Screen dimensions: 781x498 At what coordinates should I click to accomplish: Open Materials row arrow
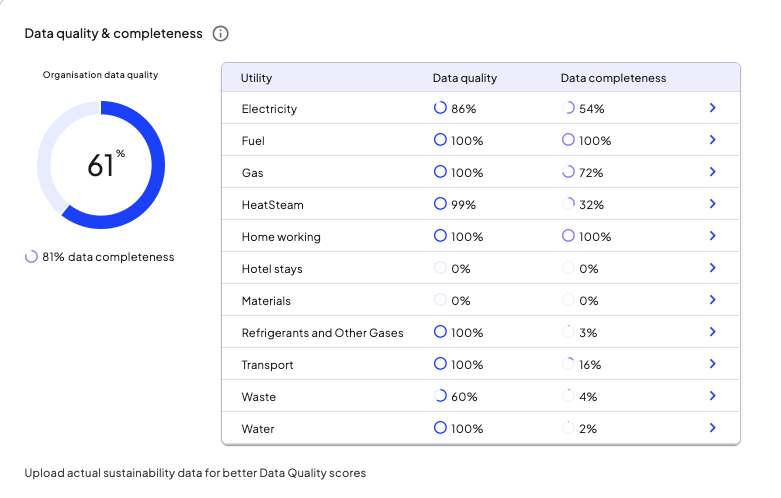tap(713, 300)
